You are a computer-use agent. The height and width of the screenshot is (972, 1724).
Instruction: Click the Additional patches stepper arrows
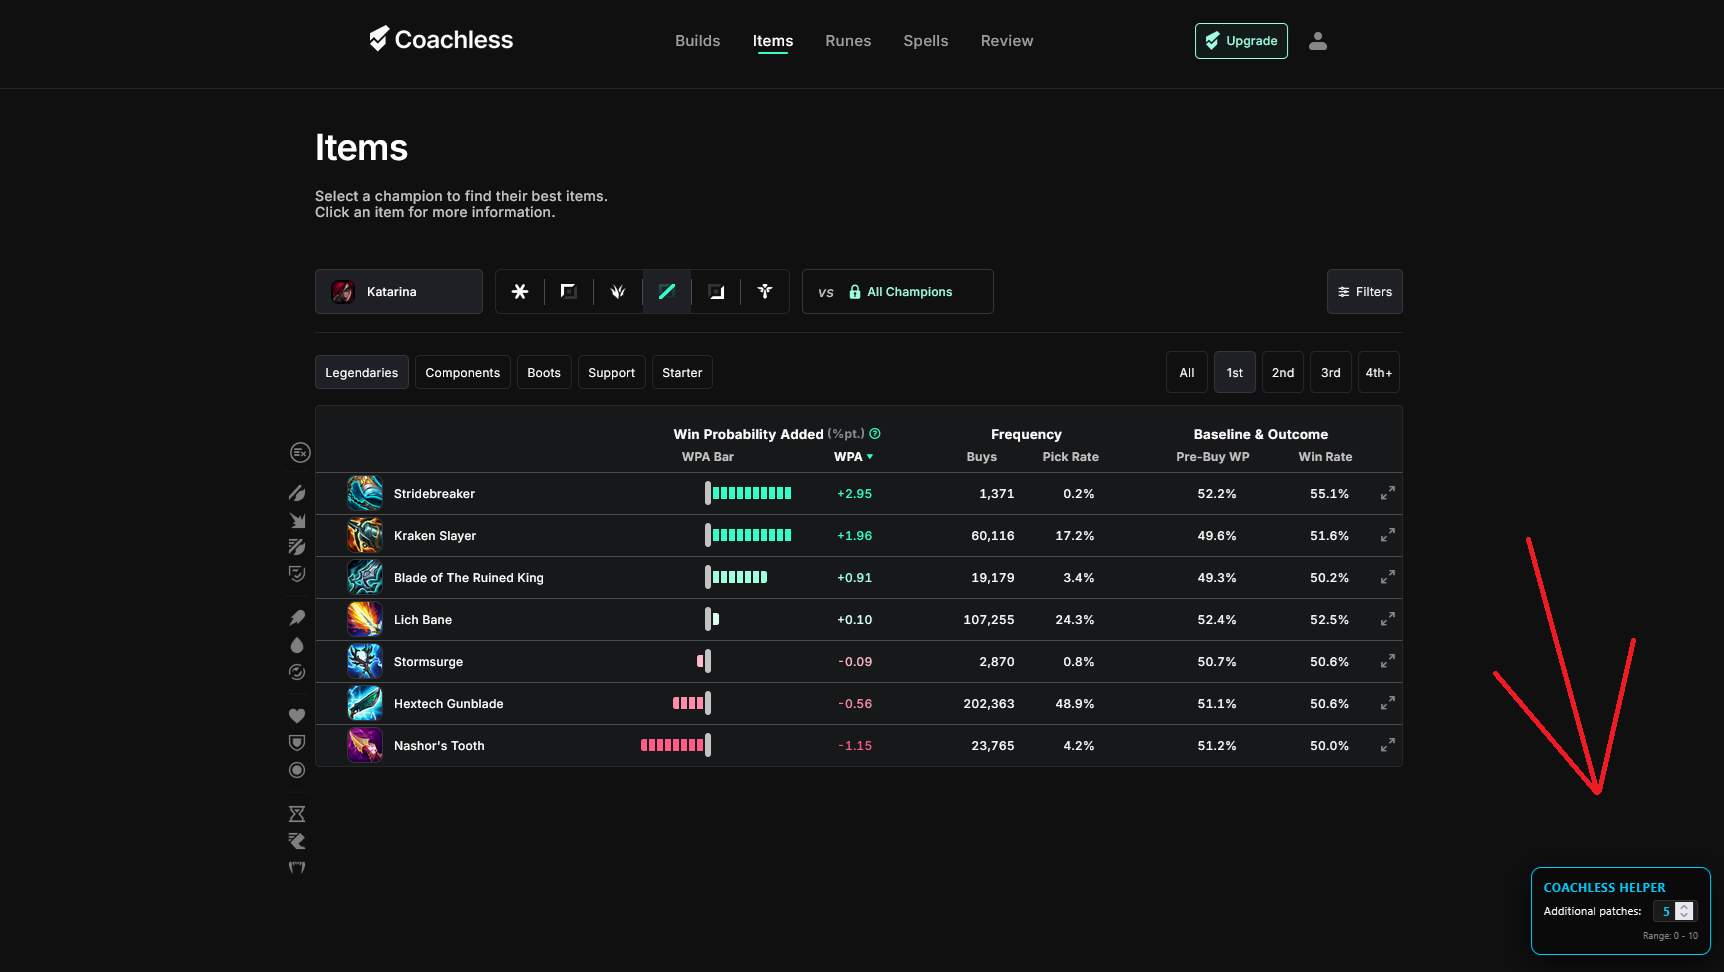pyautogui.click(x=1685, y=911)
